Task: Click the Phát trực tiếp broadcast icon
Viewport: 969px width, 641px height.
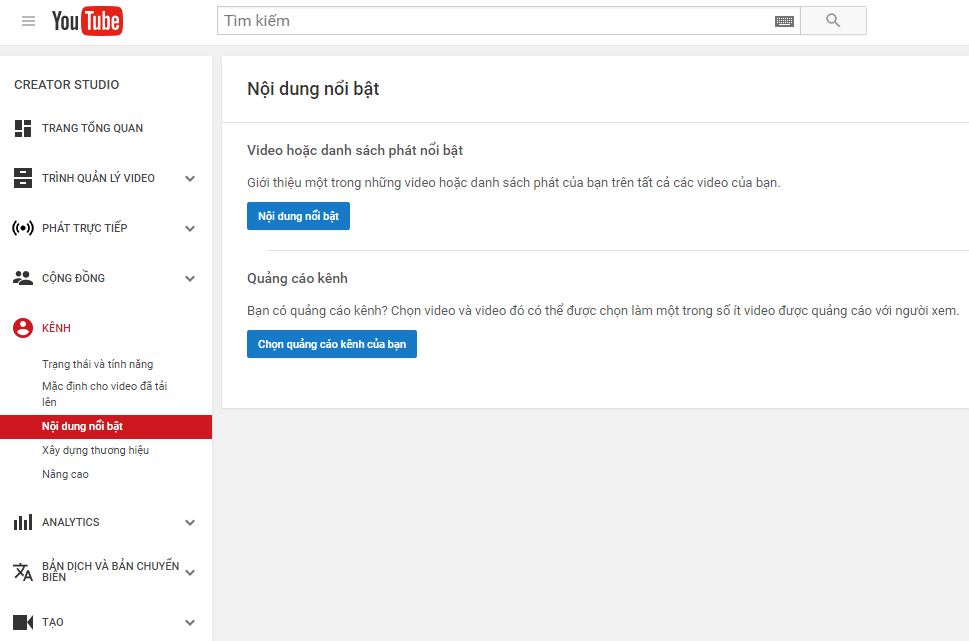Action: click(22, 228)
